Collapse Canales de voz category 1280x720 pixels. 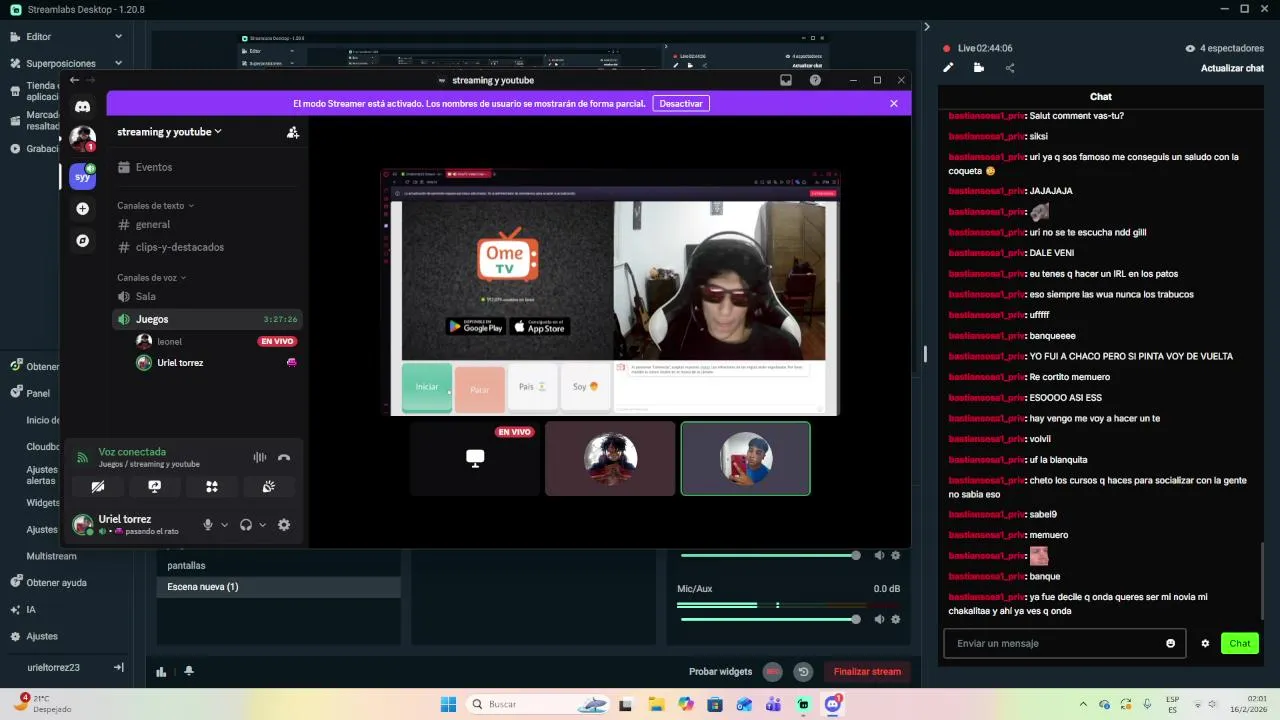point(152,278)
